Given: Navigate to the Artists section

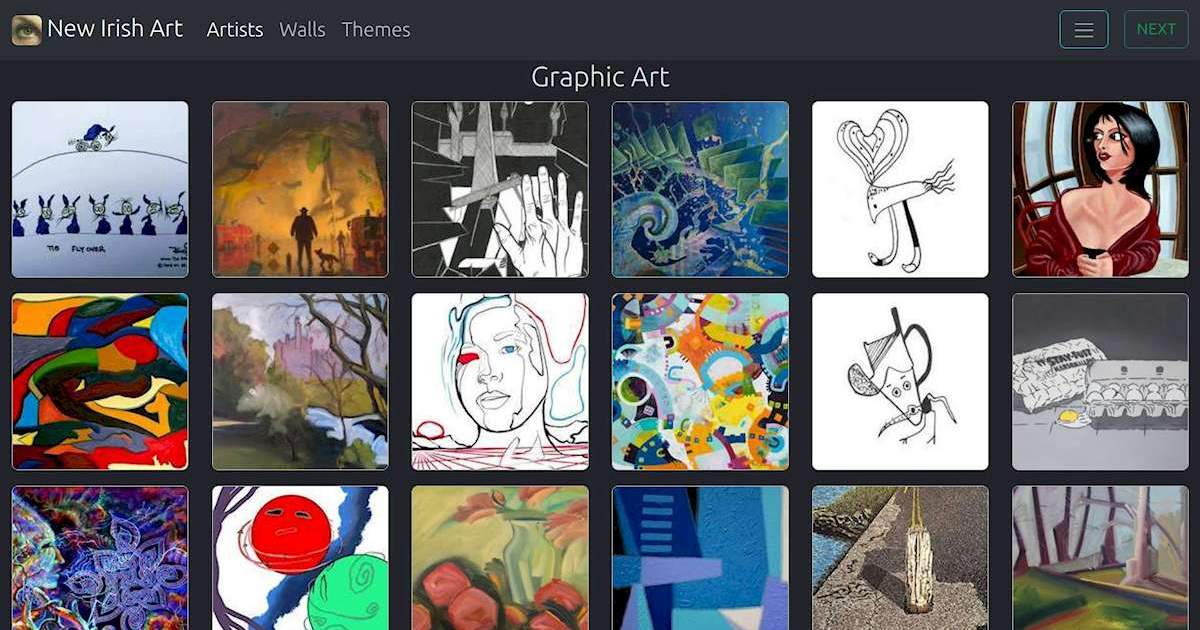Looking at the screenshot, I should coord(234,30).
